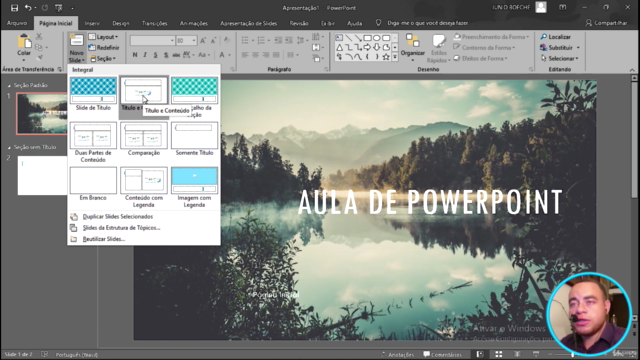Click the Substituir replace button
Viewport: 640px width, 360px height.
tap(560, 48)
